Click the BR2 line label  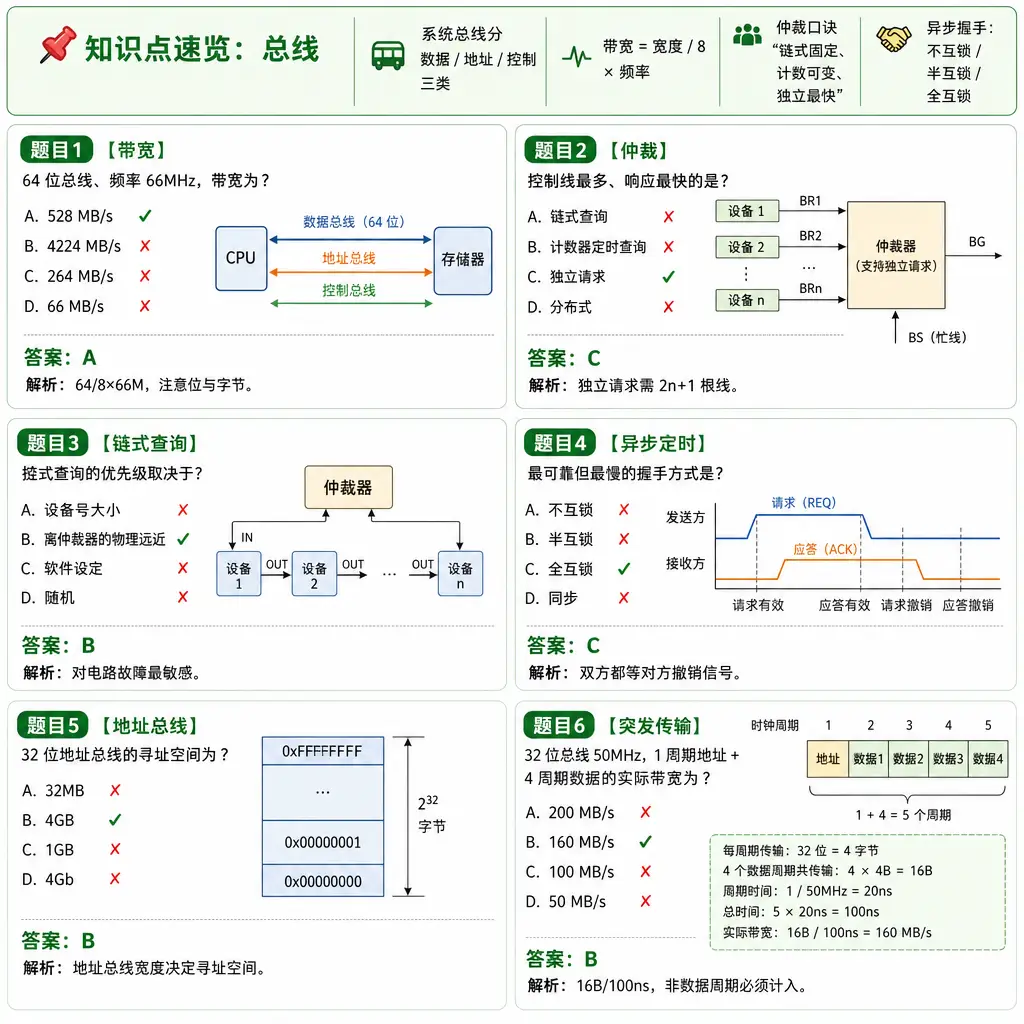[810, 236]
